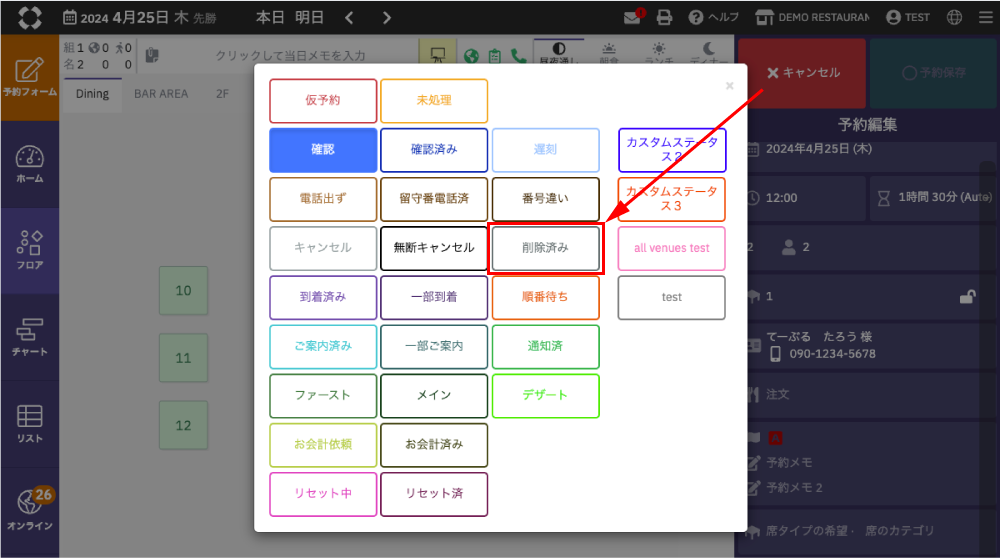The image size is (1000, 558).
Task: Close the status selection dialog
Action: (x=729, y=86)
